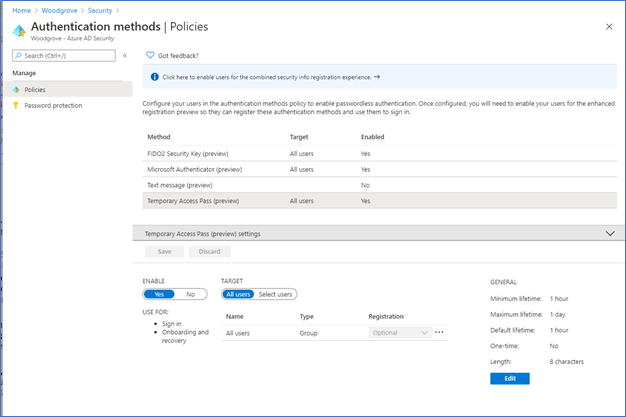Click the Registration column header
The width and height of the screenshot is (626, 417).
click(x=386, y=316)
